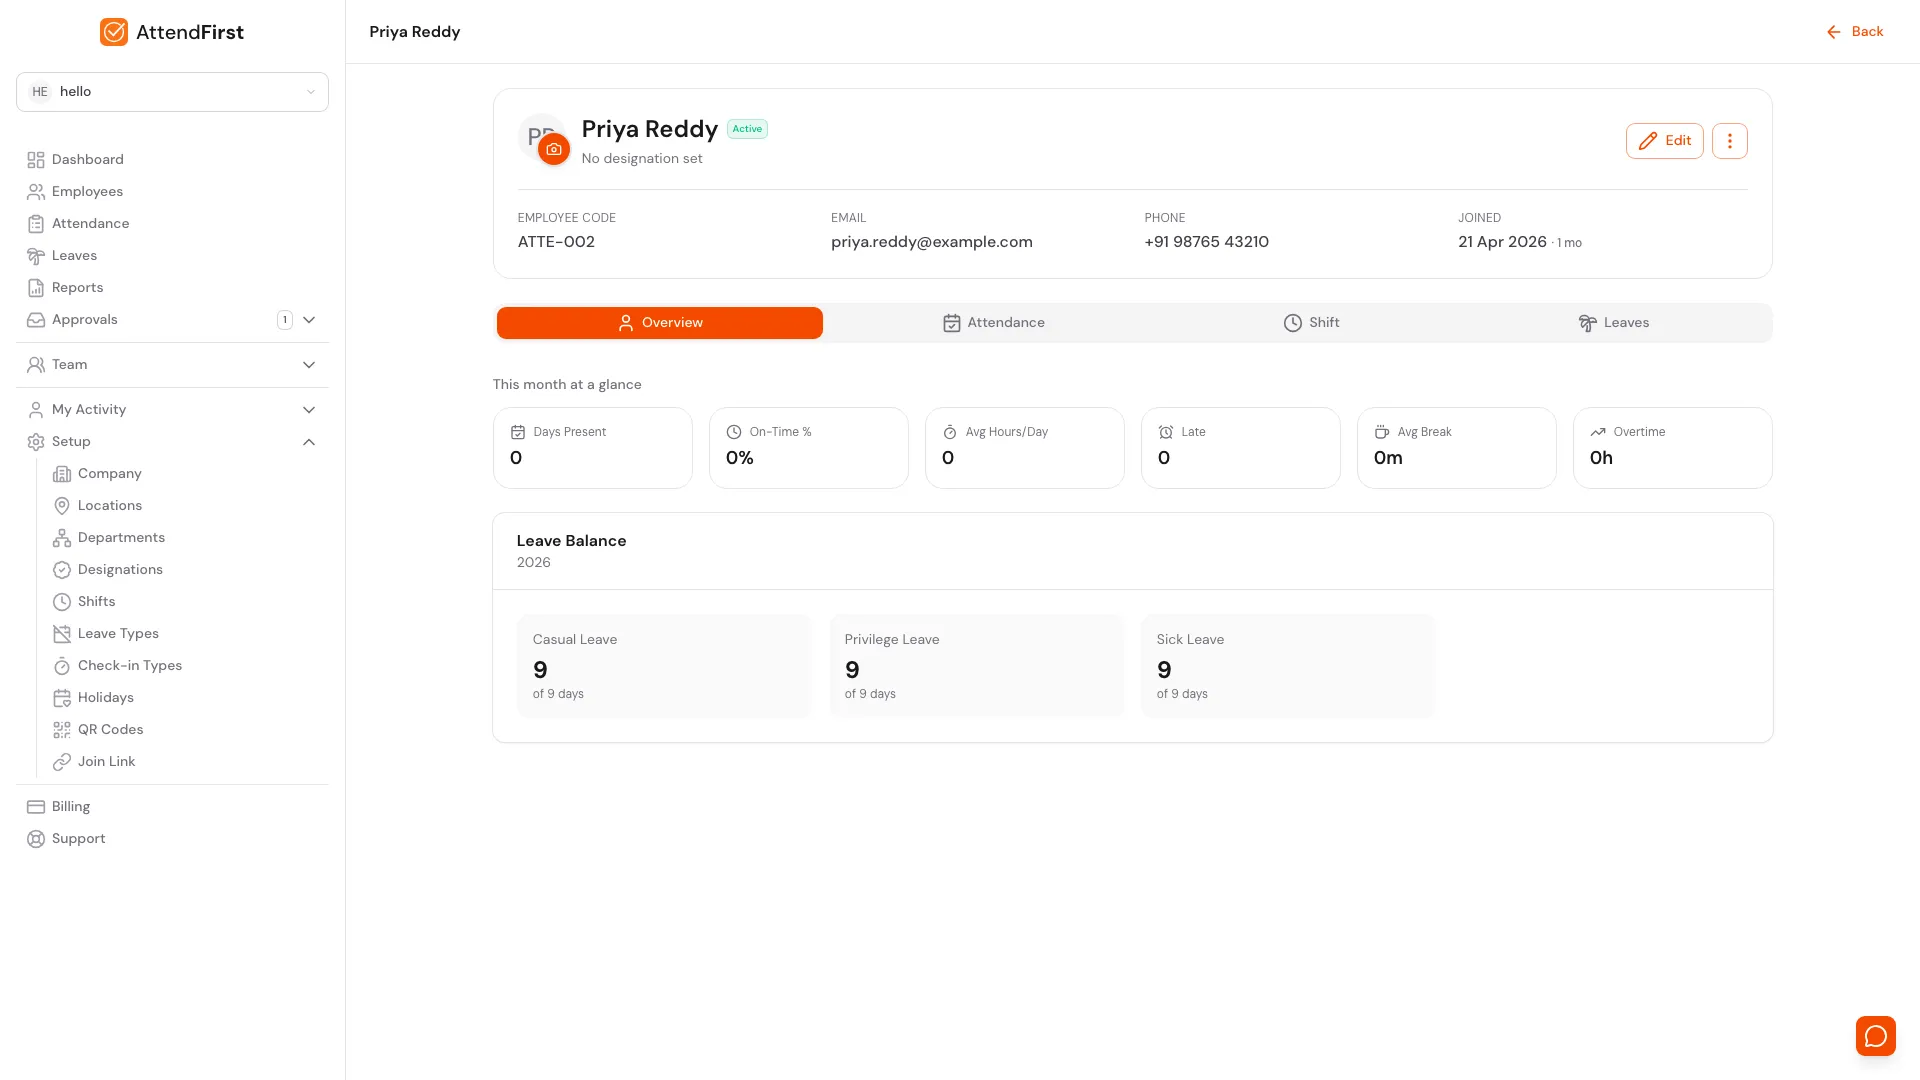Image resolution: width=1920 pixels, height=1080 pixels.
Task: Open the hello workspace dropdown
Action: click(x=172, y=92)
